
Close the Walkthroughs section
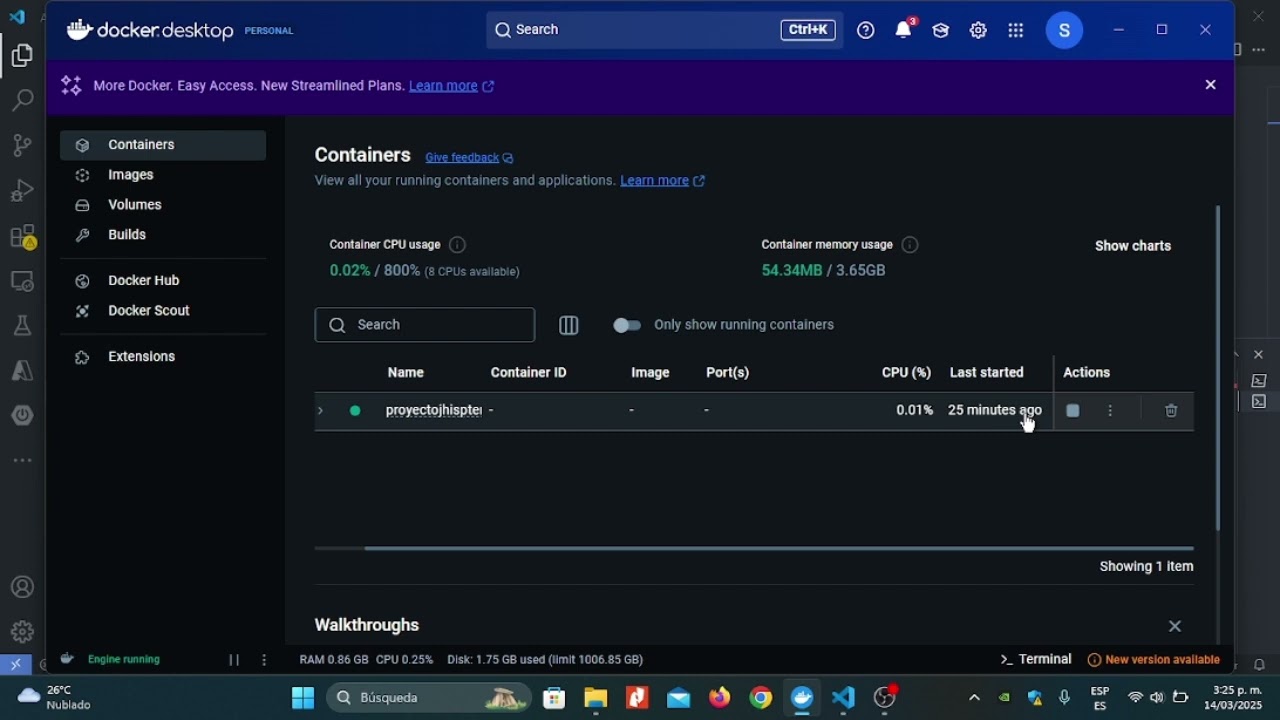click(1175, 626)
